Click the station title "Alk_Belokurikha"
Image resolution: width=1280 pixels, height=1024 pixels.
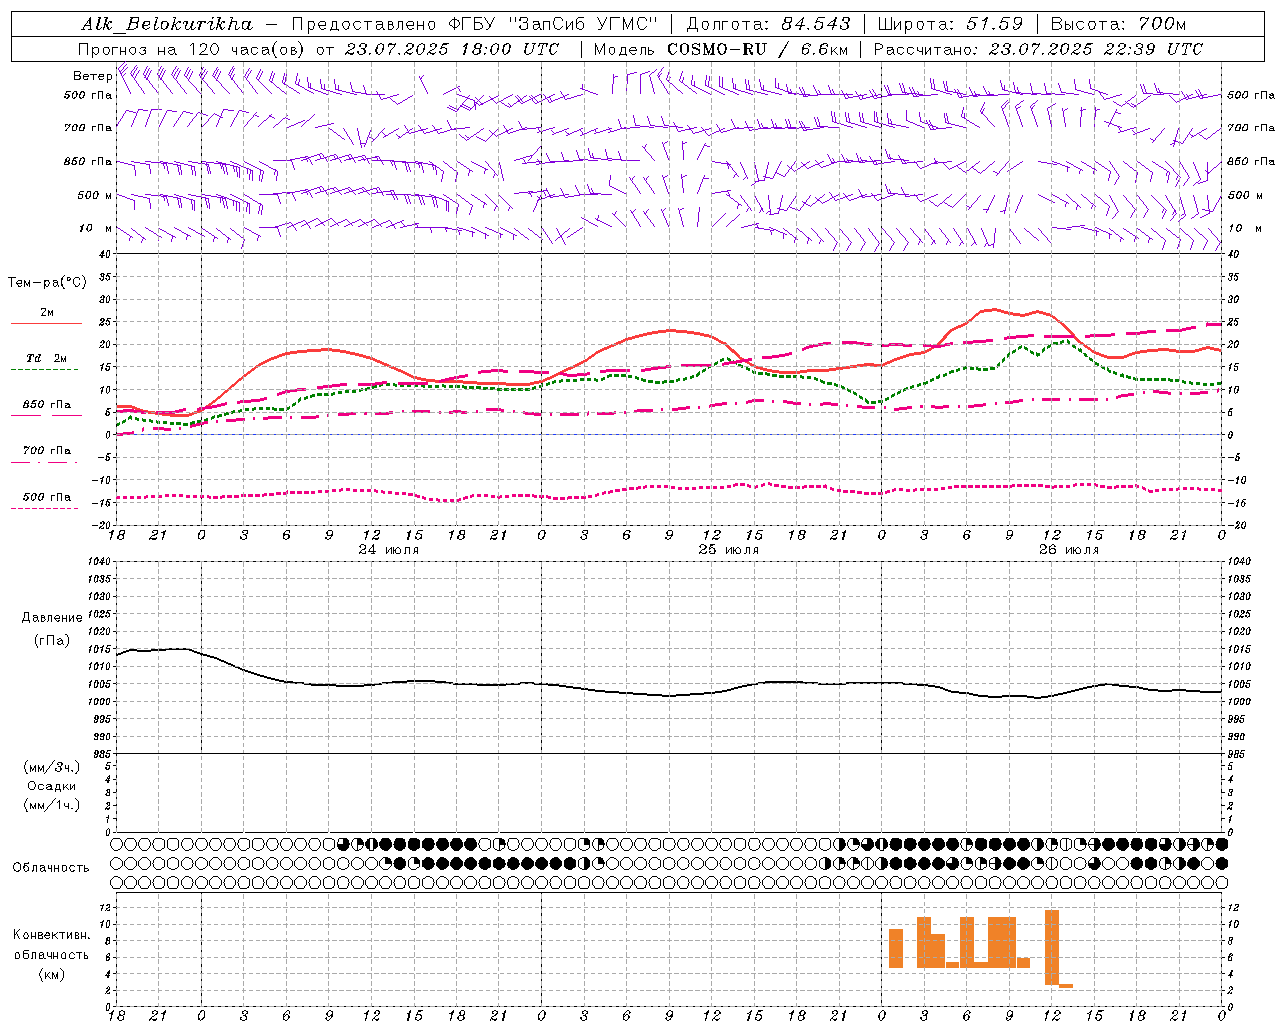[x=167, y=24]
